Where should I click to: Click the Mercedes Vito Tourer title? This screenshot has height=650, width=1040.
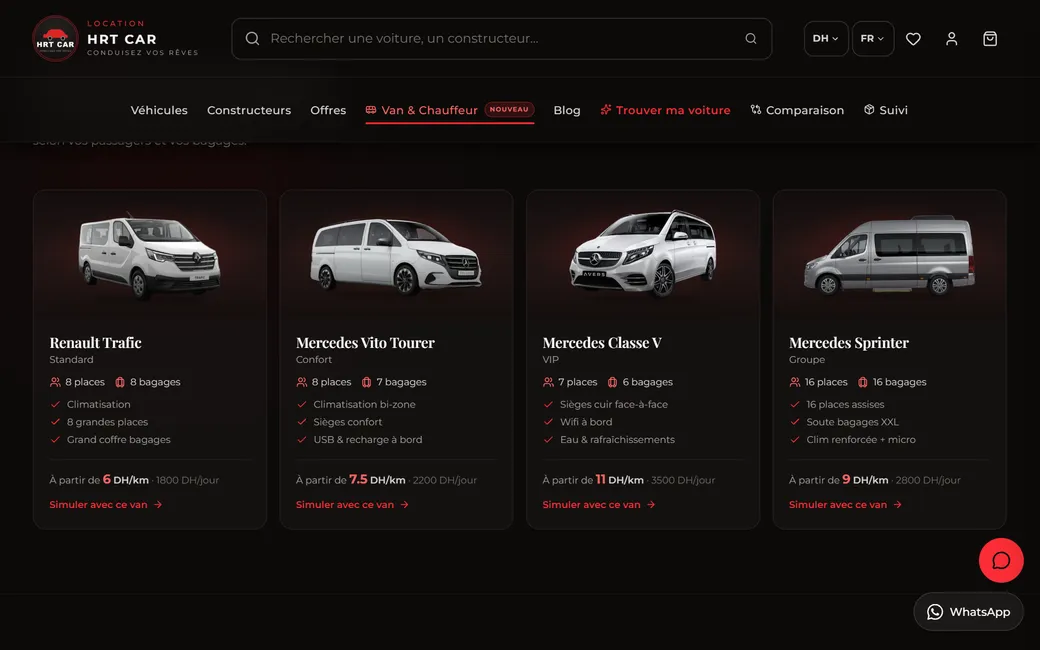click(365, 343)
